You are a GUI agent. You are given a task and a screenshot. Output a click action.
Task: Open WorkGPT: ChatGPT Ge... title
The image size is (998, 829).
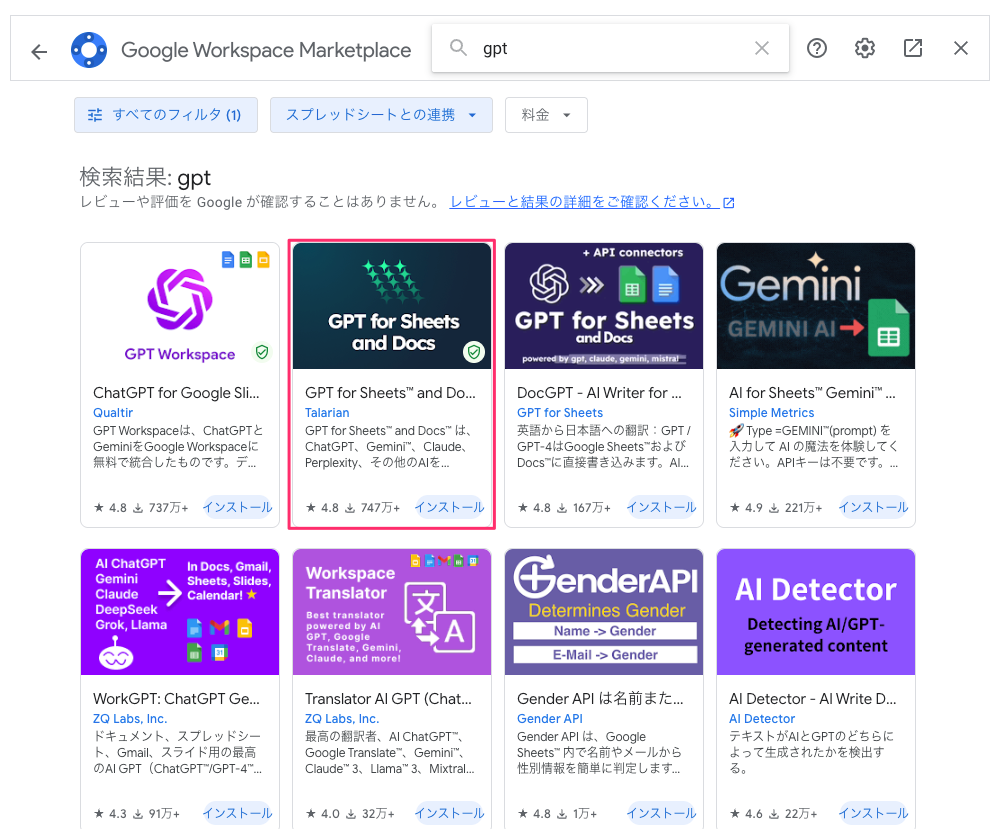176,698
